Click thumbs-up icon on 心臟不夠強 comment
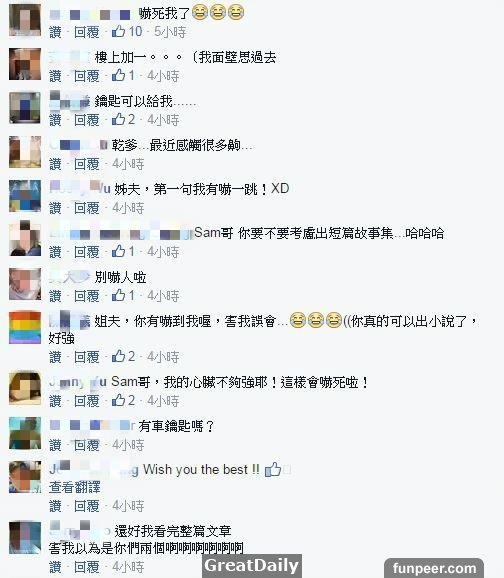 tap(118, 400)
